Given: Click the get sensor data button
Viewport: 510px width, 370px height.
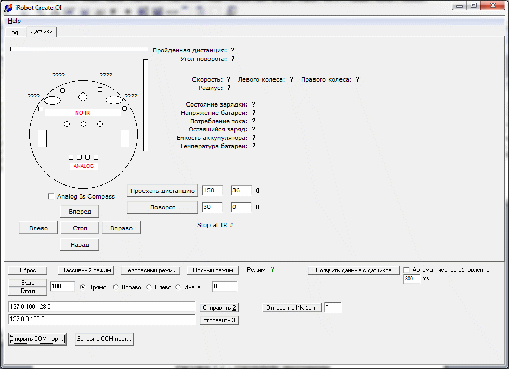Looking at the screenshot, I should pyautogui.click(x=353, y=270).
